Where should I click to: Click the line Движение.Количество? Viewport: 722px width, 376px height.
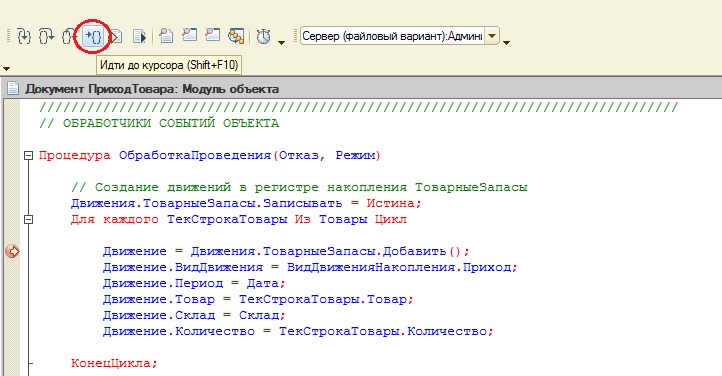pyautogui.click(x=298, y=331)
